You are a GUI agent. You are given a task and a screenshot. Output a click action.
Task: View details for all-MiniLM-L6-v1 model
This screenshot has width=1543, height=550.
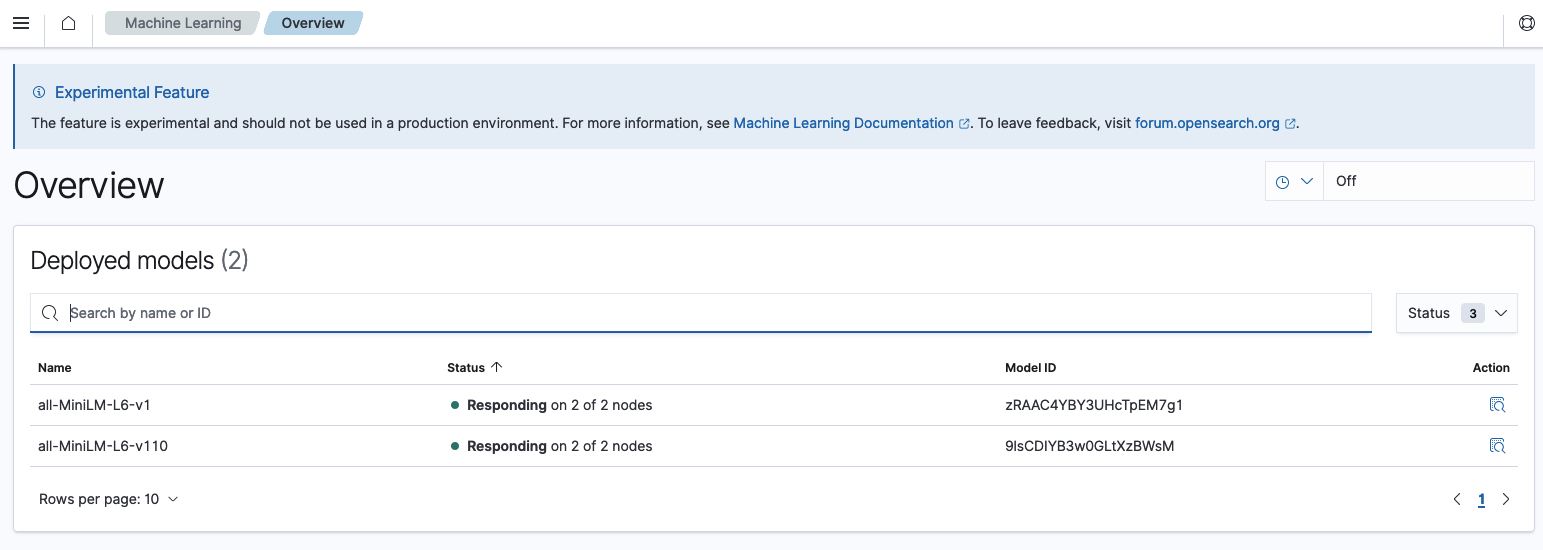tap(1496, 405)
